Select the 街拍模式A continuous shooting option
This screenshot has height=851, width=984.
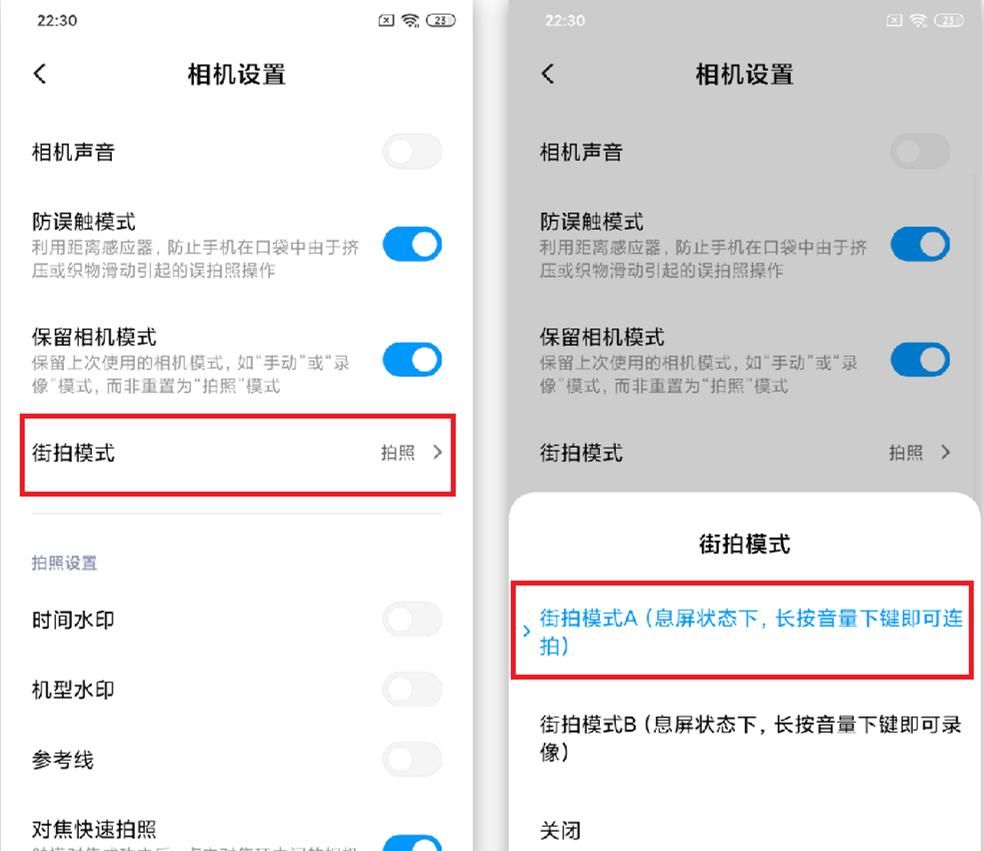tap(743, 631)
